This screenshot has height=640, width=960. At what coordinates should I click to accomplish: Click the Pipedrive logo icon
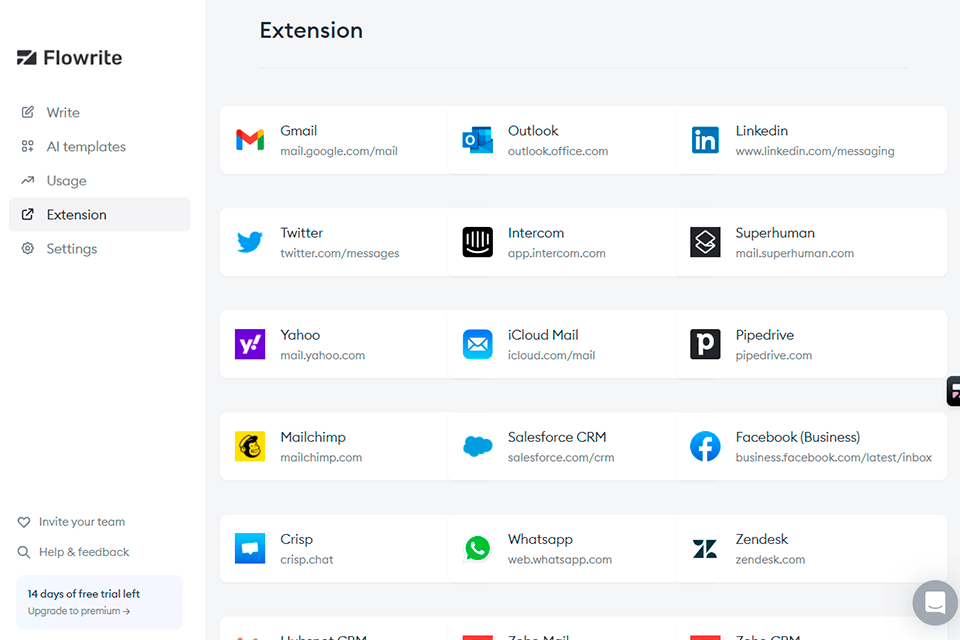705,344
